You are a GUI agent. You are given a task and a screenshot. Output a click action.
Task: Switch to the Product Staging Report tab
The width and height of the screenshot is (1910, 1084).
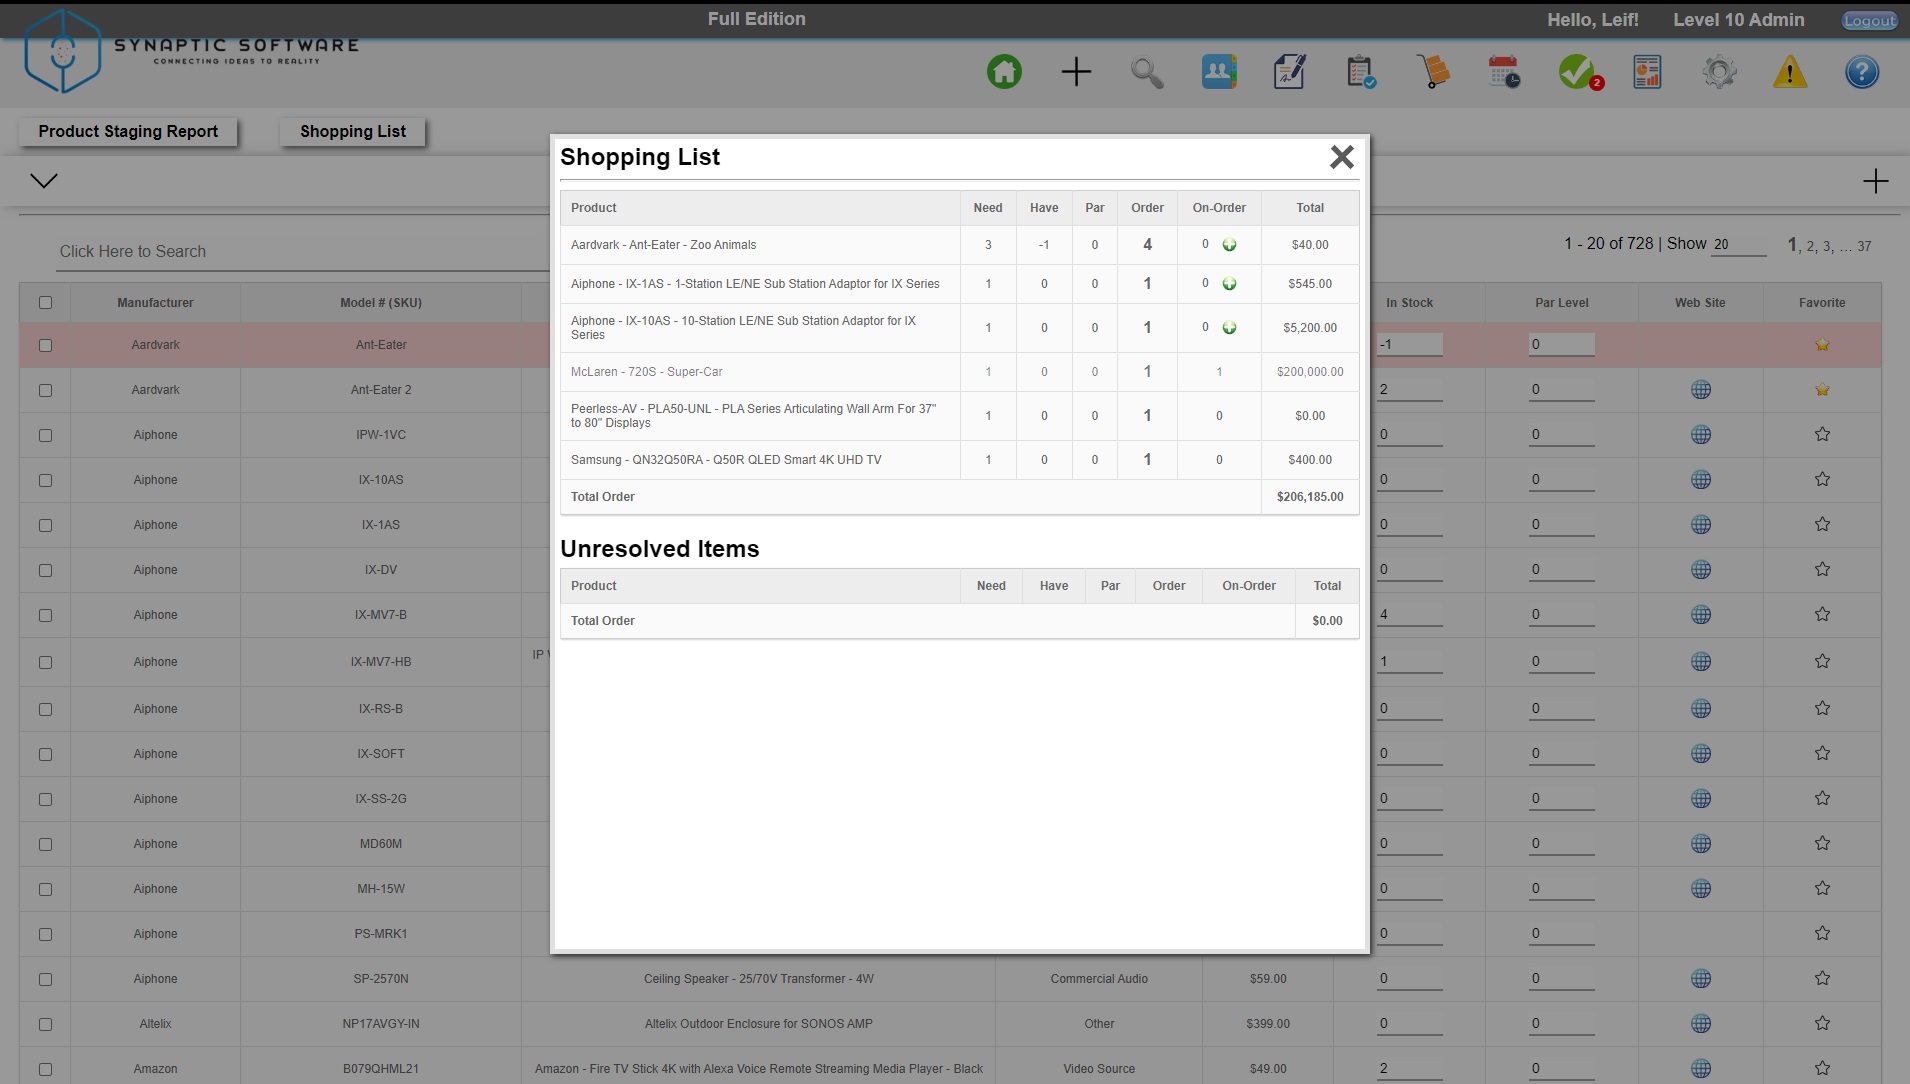coord(128,131)
